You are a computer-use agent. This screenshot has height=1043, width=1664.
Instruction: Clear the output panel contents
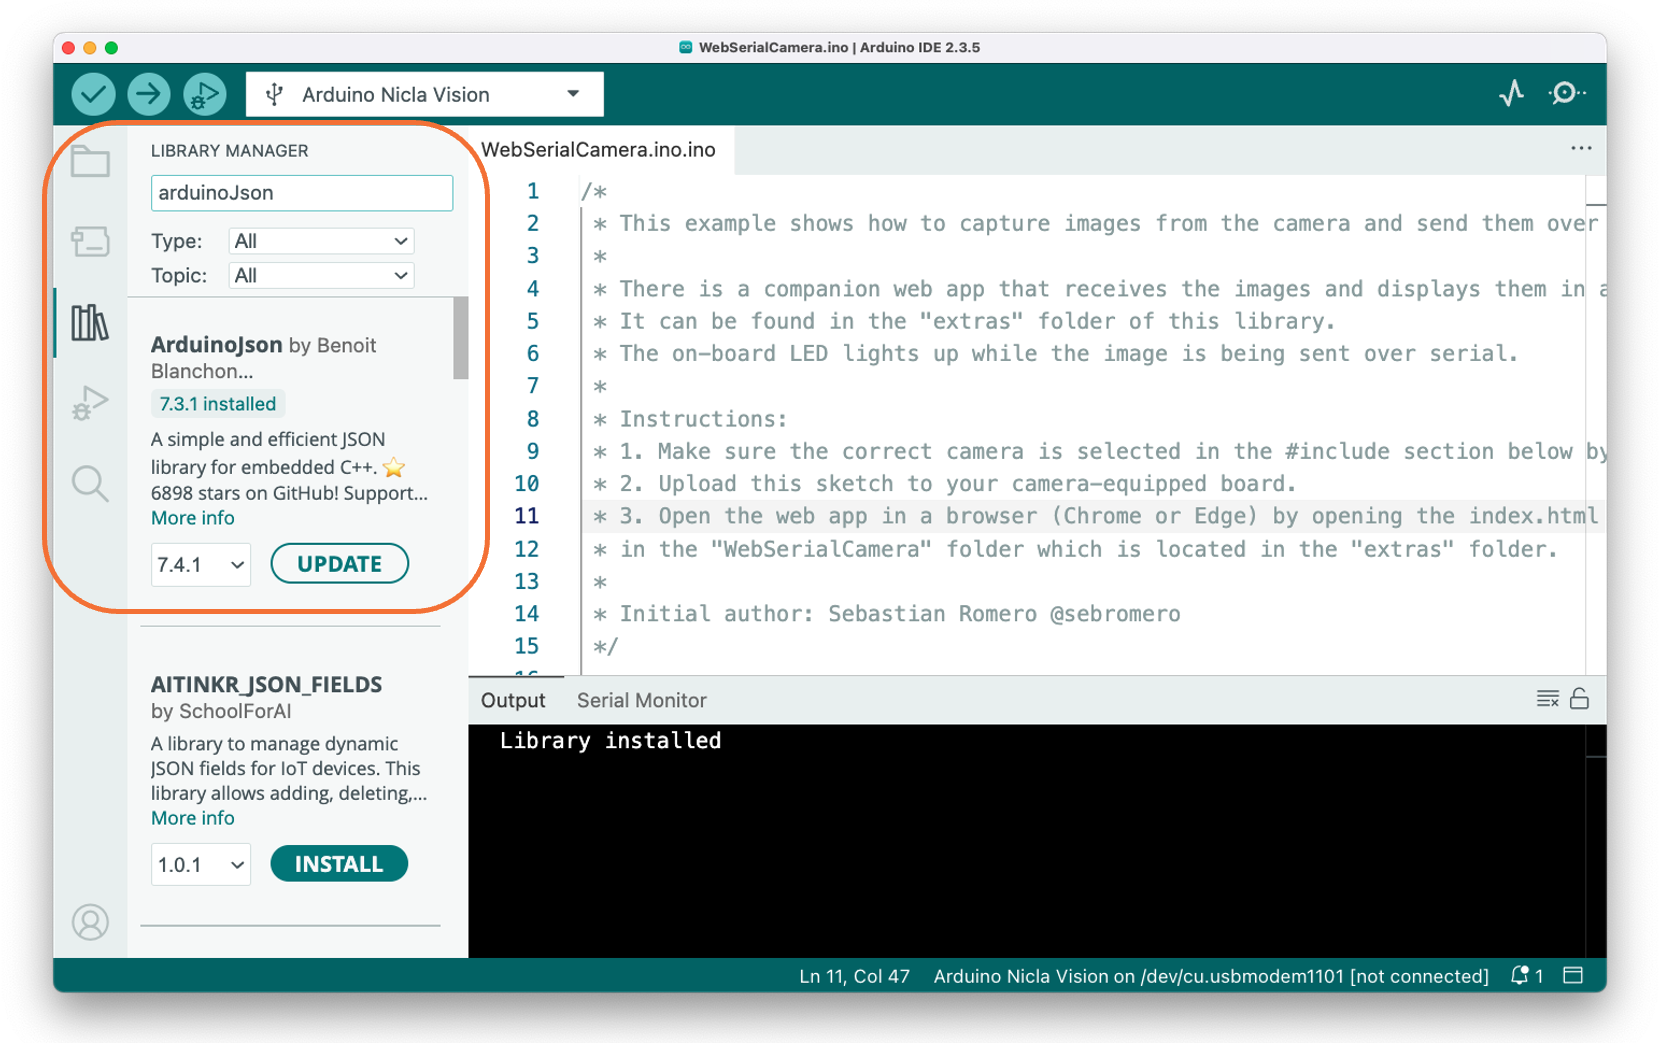(1547, 699)
